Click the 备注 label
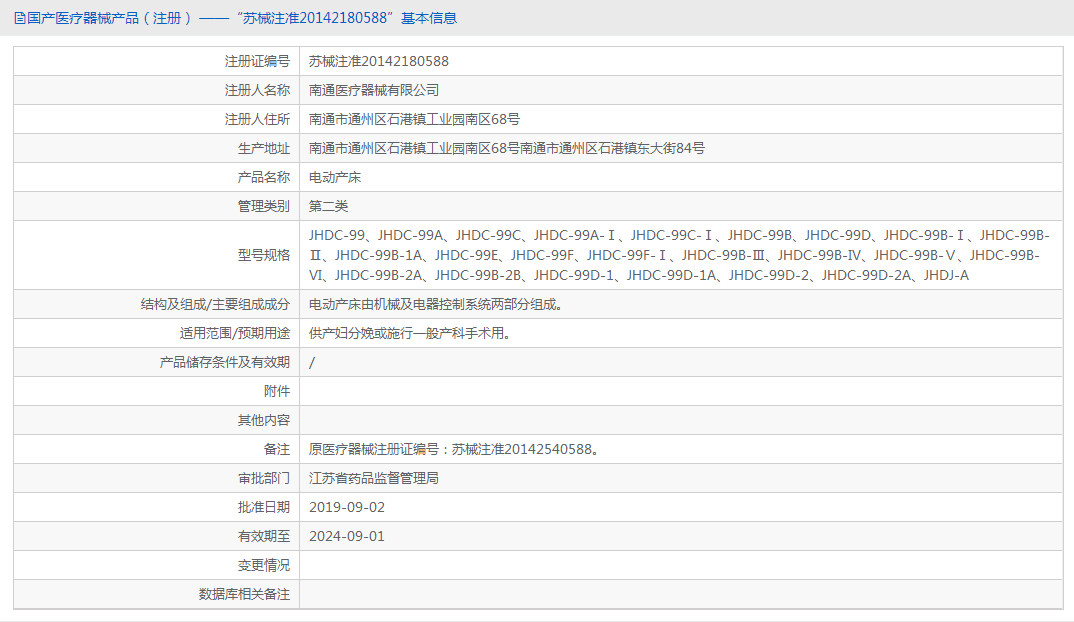This screenshot has height=622, width=1074. point(277,449)
